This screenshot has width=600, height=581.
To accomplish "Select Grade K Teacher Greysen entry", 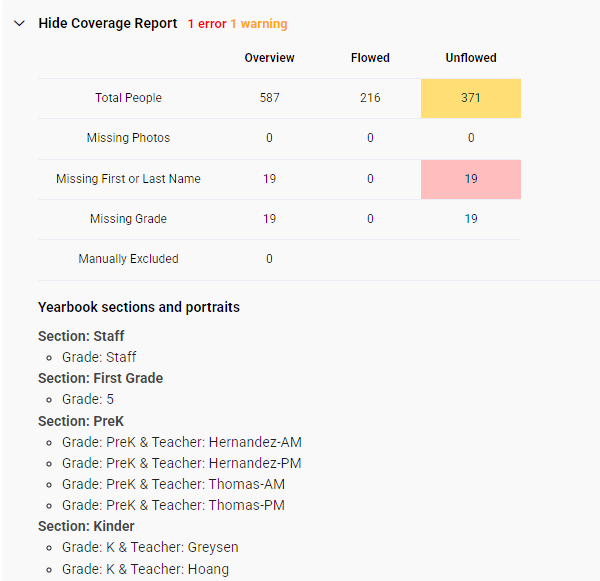I will 150,547.
